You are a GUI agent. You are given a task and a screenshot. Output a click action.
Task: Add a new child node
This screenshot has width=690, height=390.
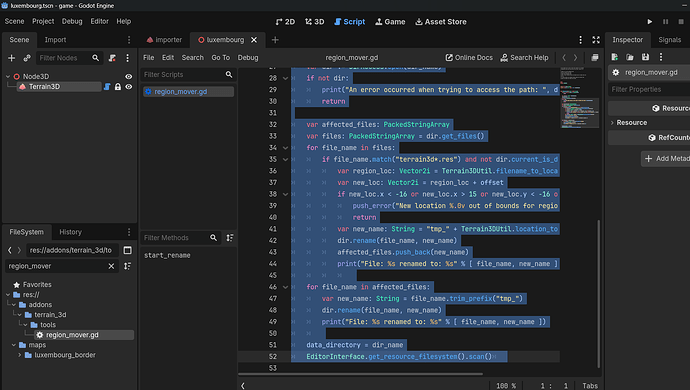tap(11, 58)
